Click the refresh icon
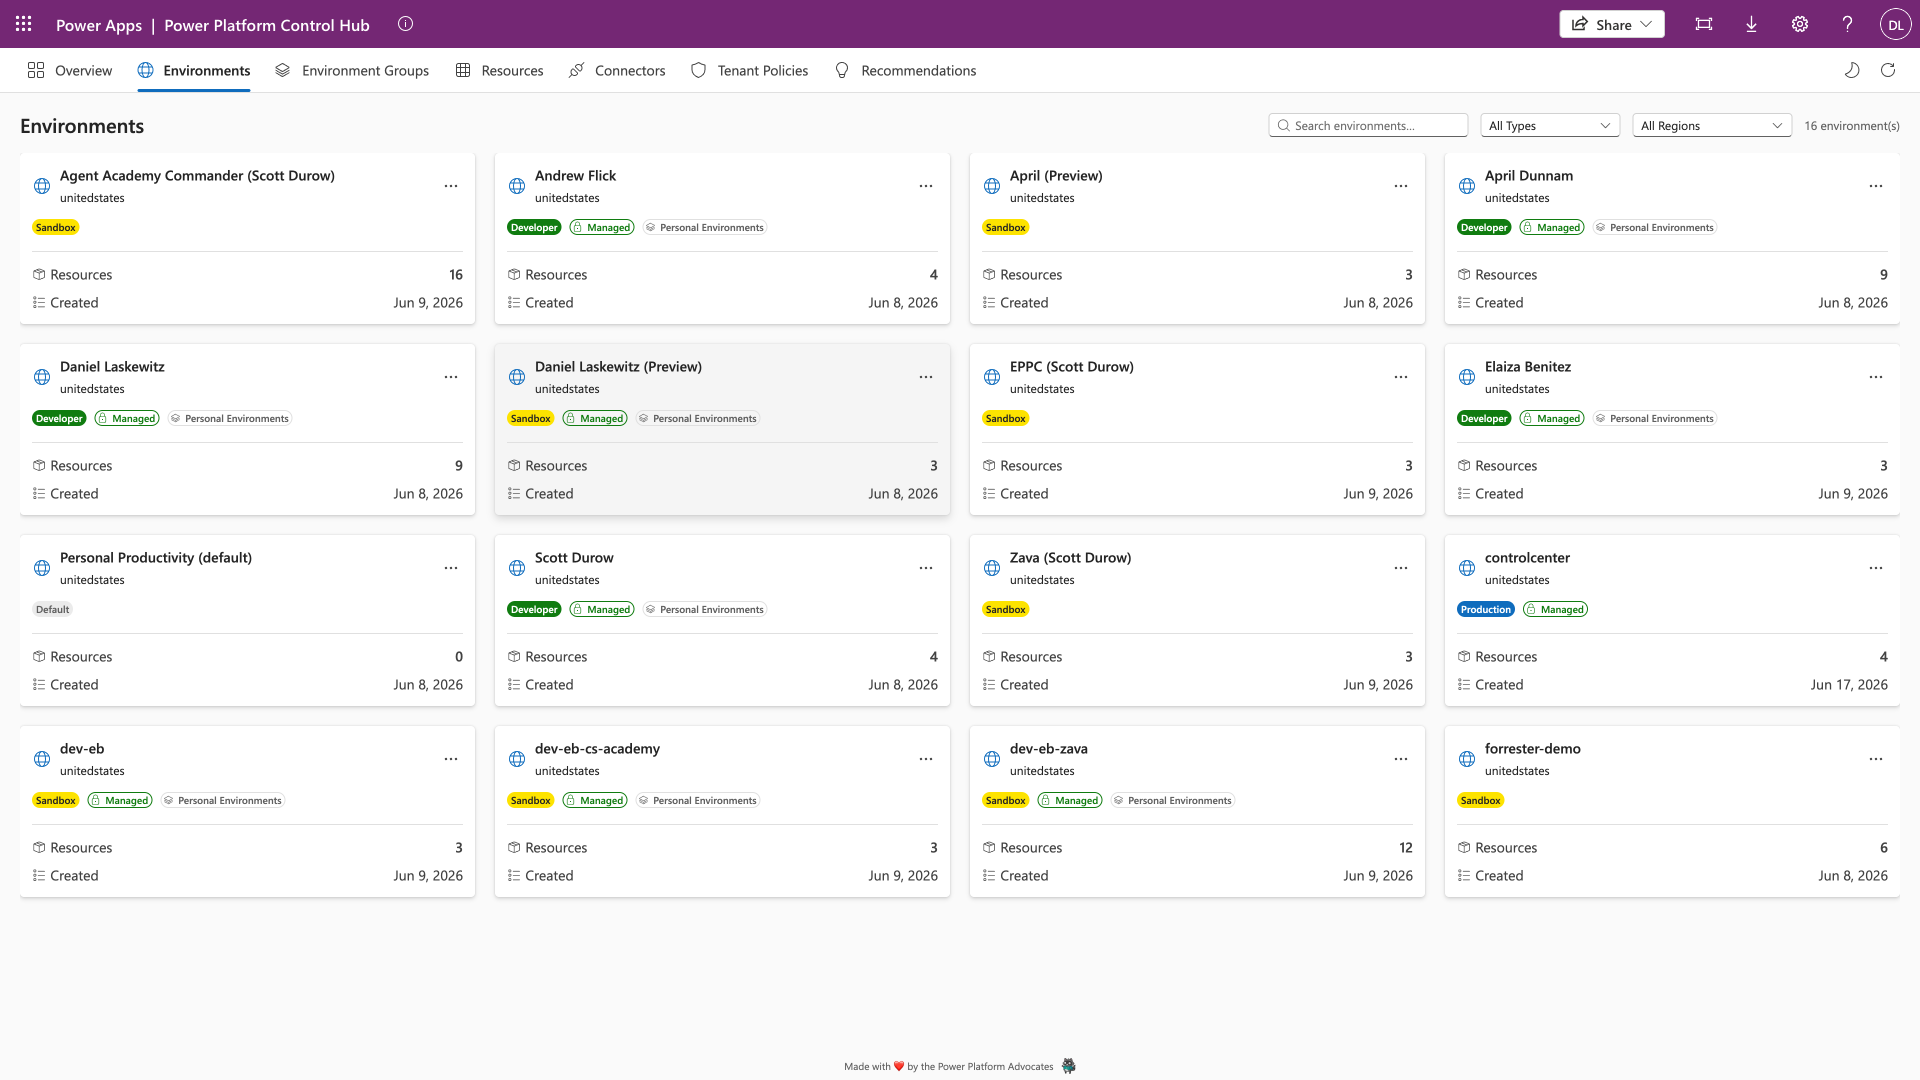The image size is (1920, 1080). [1888, 70]
